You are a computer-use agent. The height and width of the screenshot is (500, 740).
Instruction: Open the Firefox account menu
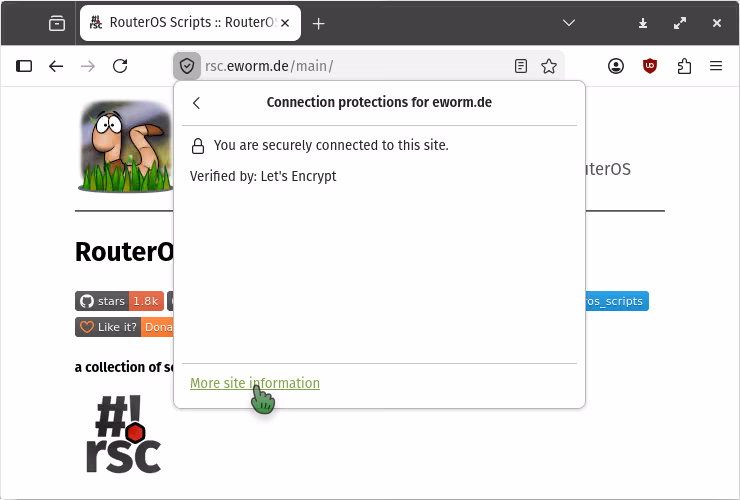tap(616, 66)
